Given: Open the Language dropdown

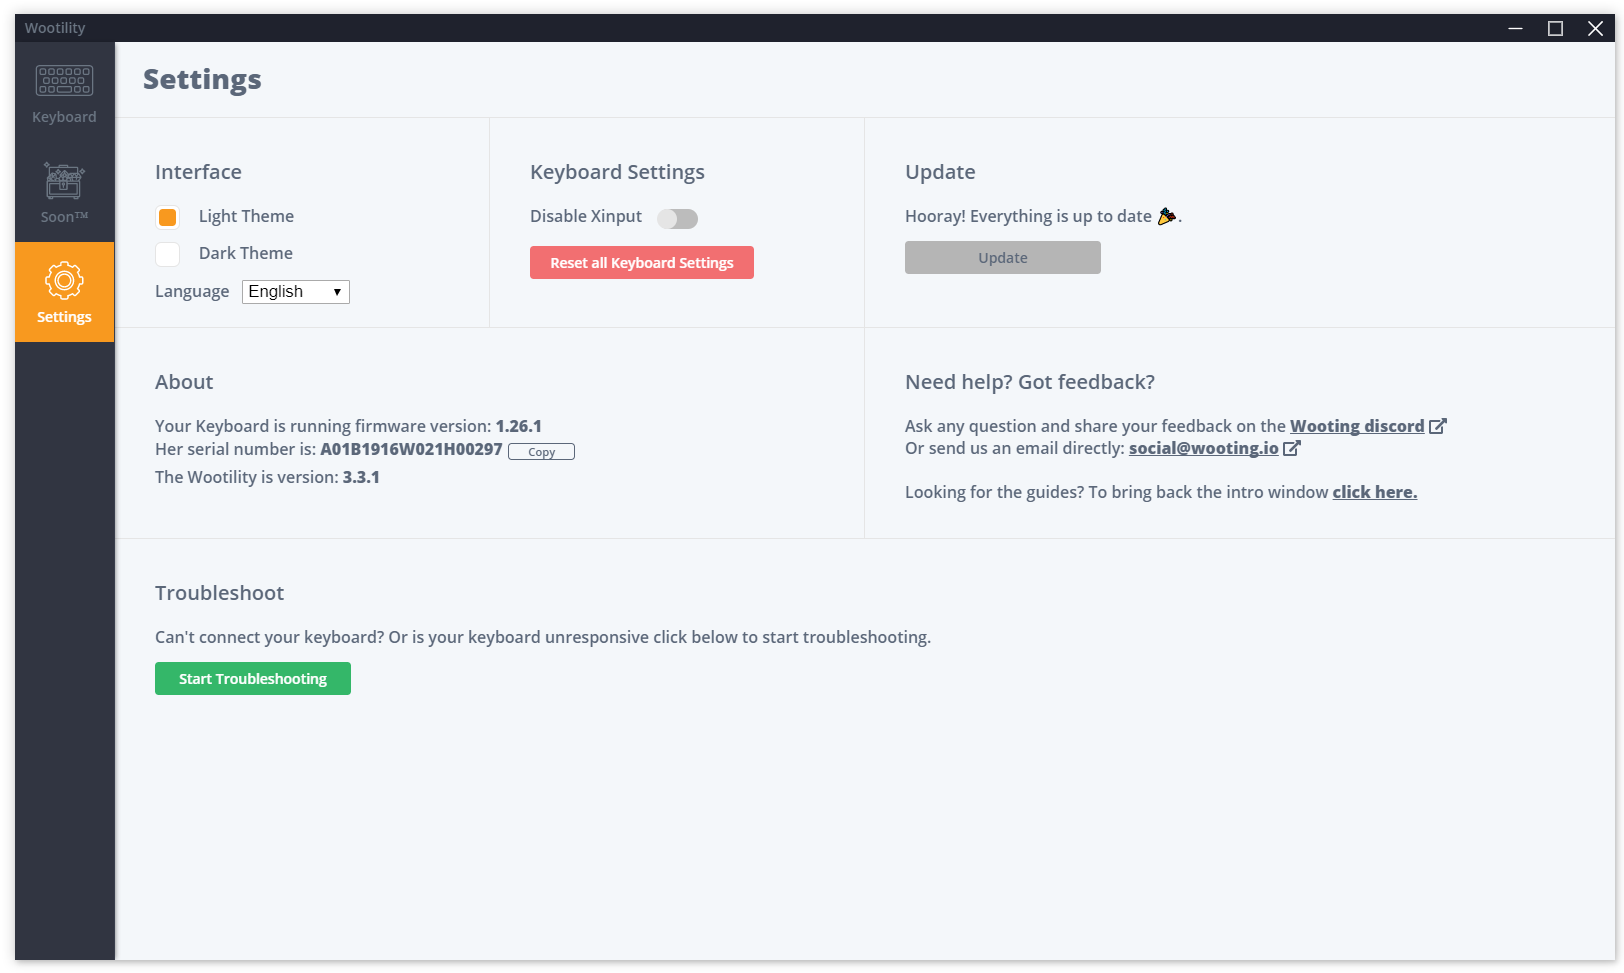Looking at the screenshot, I should click(x=296, y=292).
